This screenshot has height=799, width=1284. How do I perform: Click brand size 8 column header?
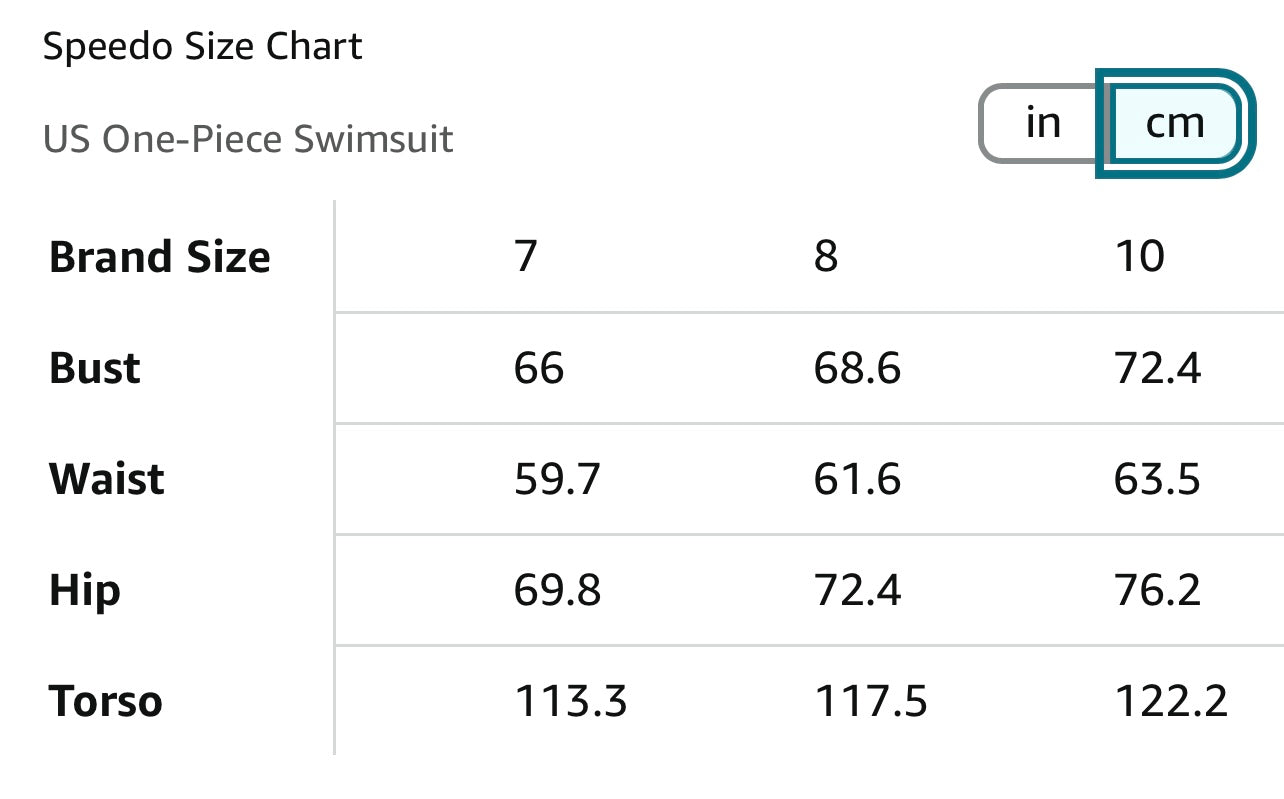click(x=826, y=258)
